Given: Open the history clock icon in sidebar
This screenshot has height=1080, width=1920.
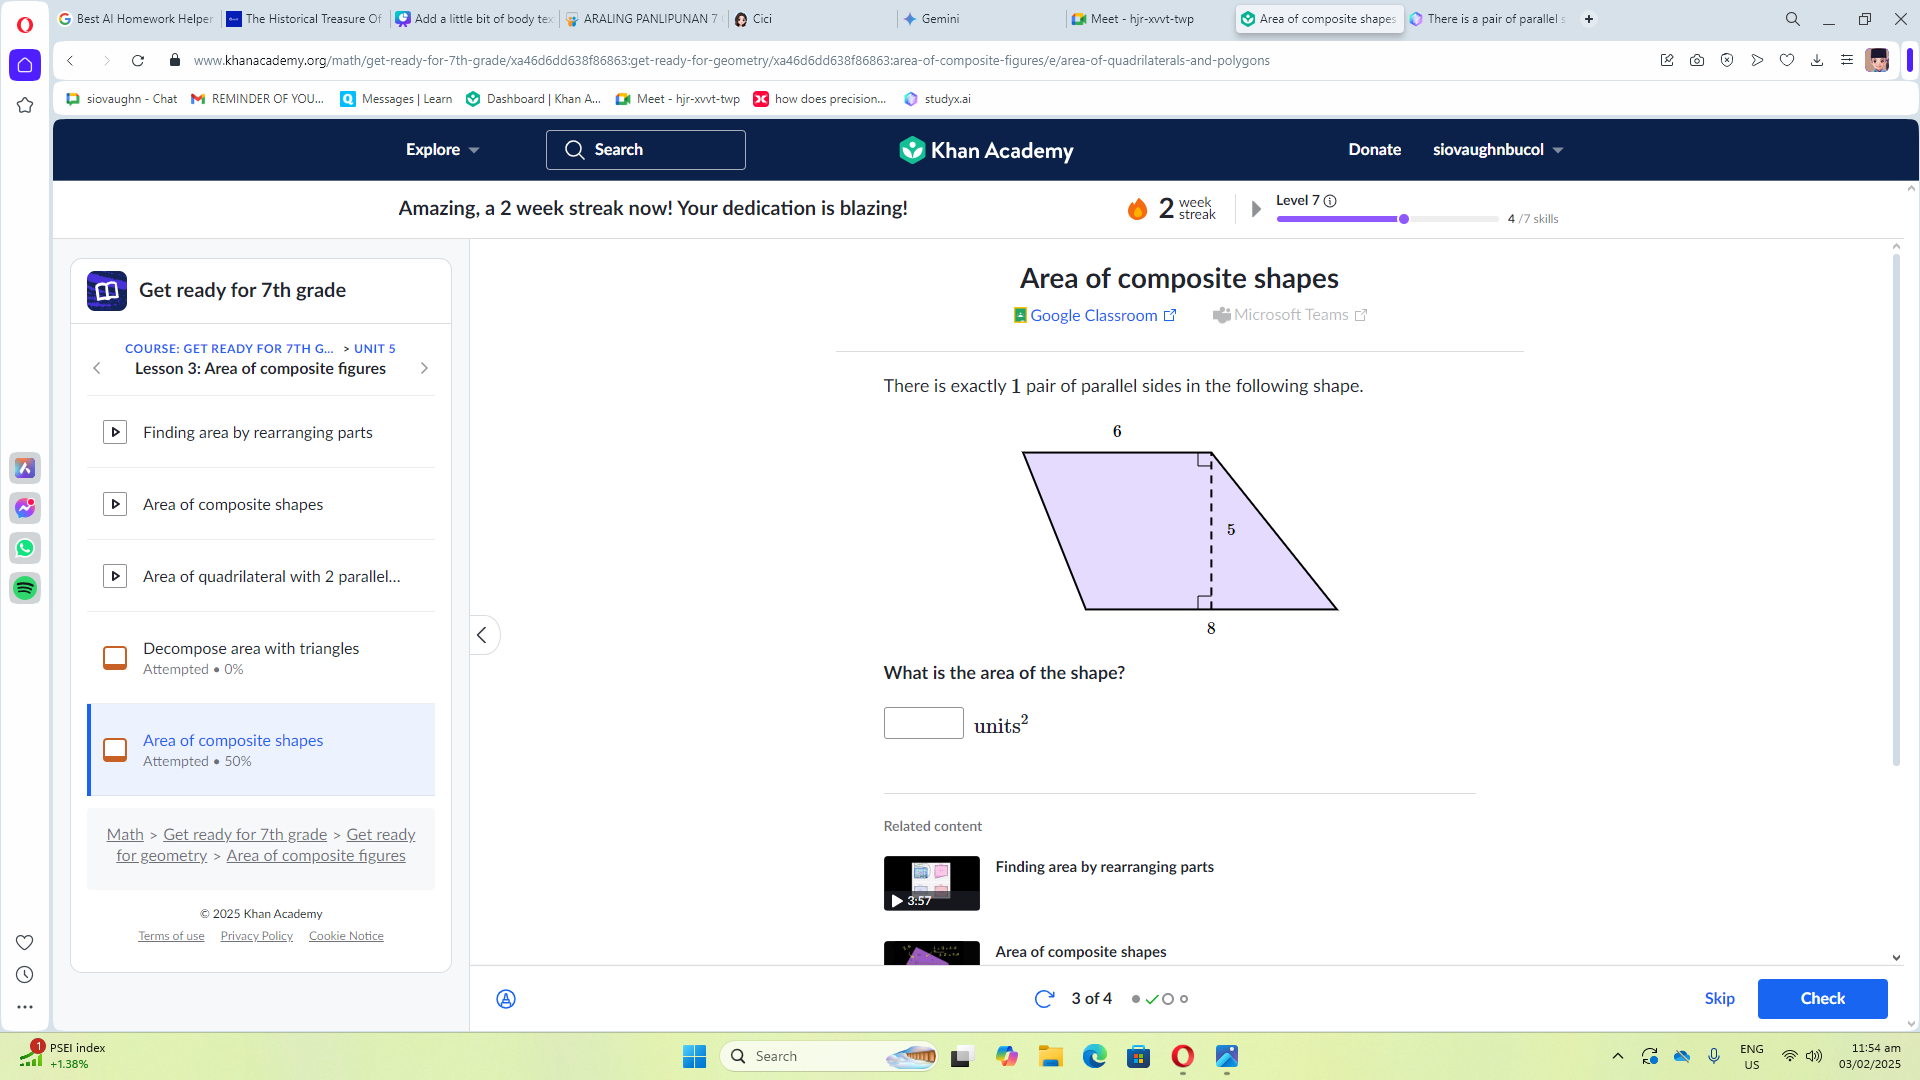Looking at the screenshot, I should tap(25, 975).
